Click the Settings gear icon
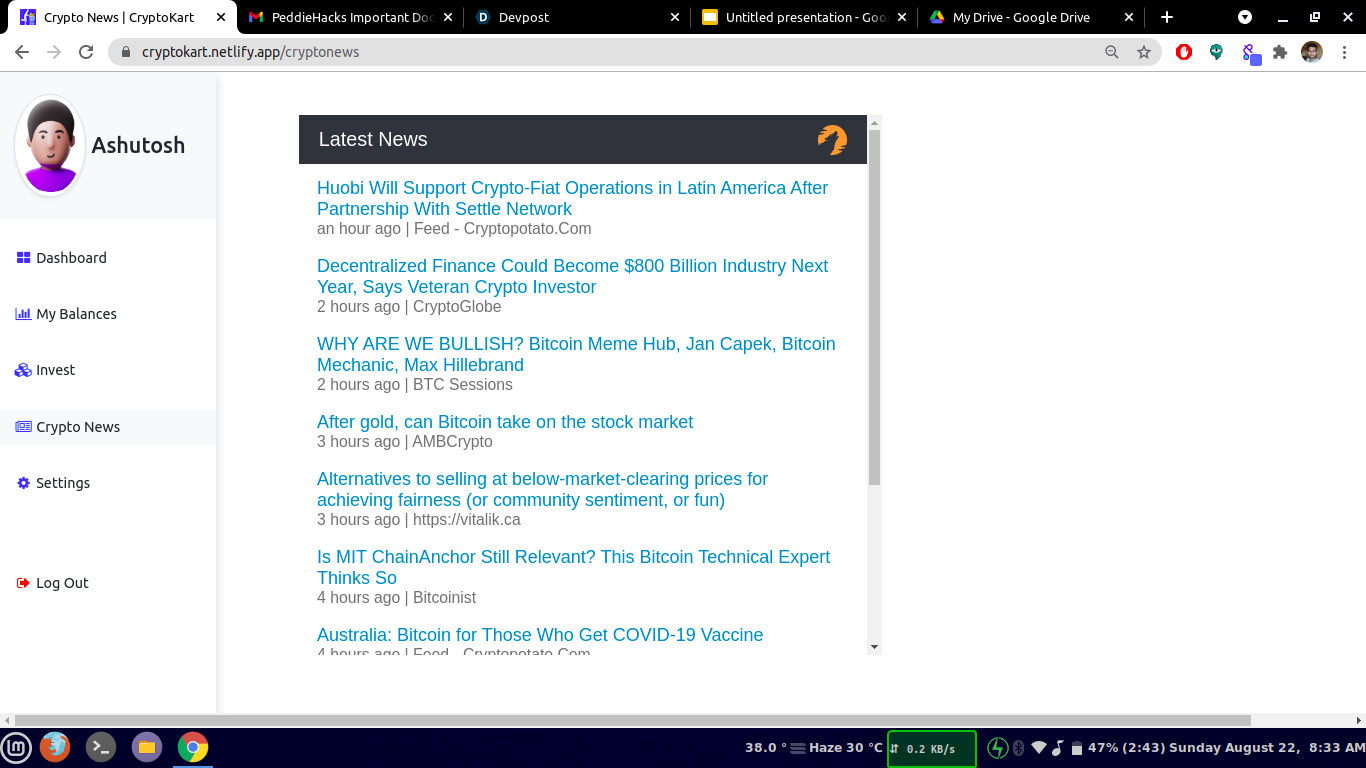The image size is (1366, 768). coord(24,483)
